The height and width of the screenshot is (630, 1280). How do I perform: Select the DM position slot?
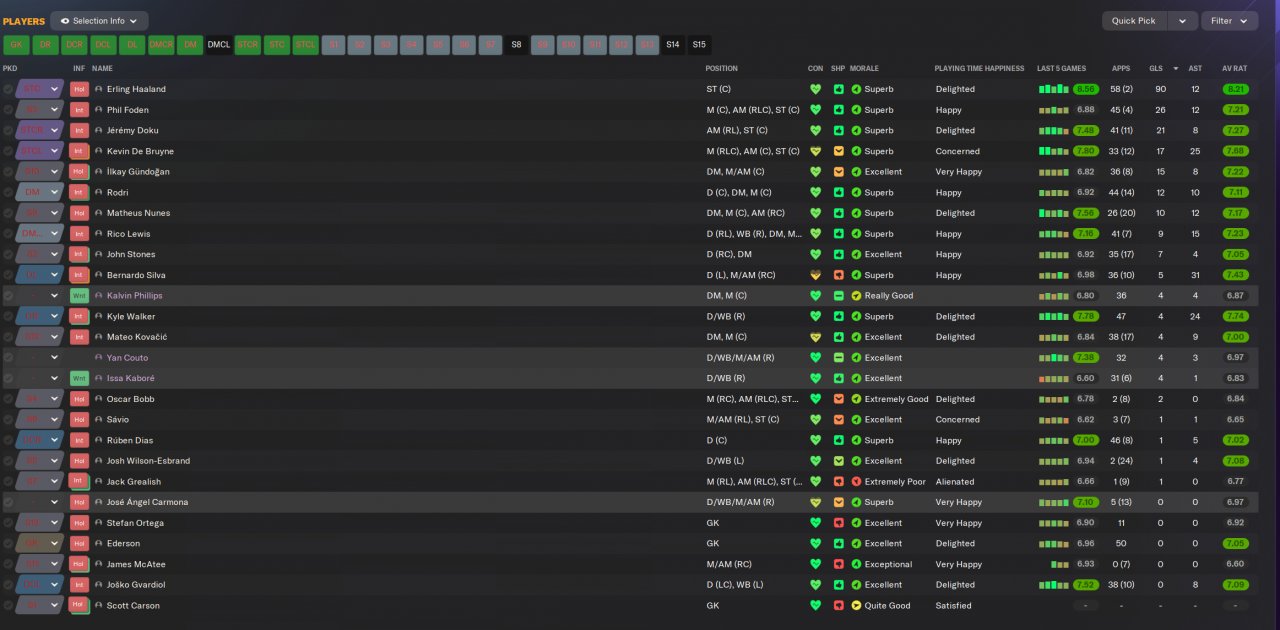coord(190,45)
